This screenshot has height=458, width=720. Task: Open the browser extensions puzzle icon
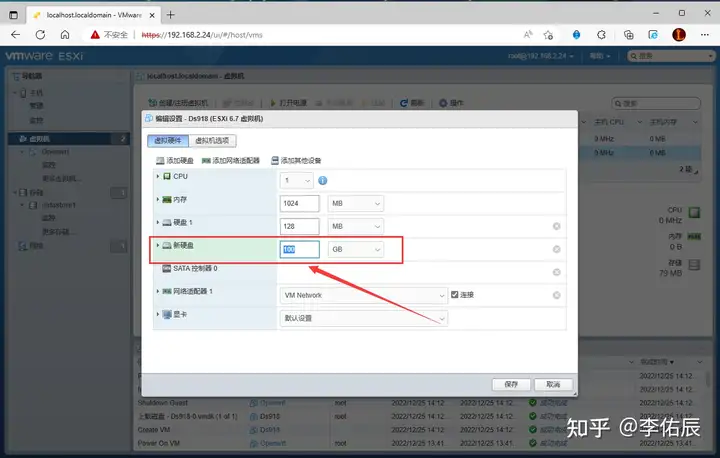[x=601, y=35]
